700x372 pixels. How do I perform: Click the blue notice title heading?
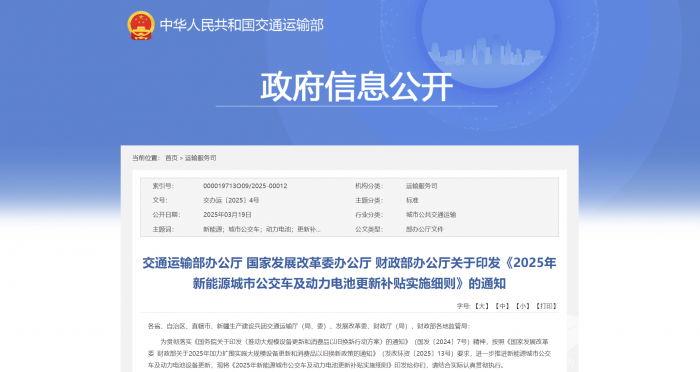pos(349,273)
